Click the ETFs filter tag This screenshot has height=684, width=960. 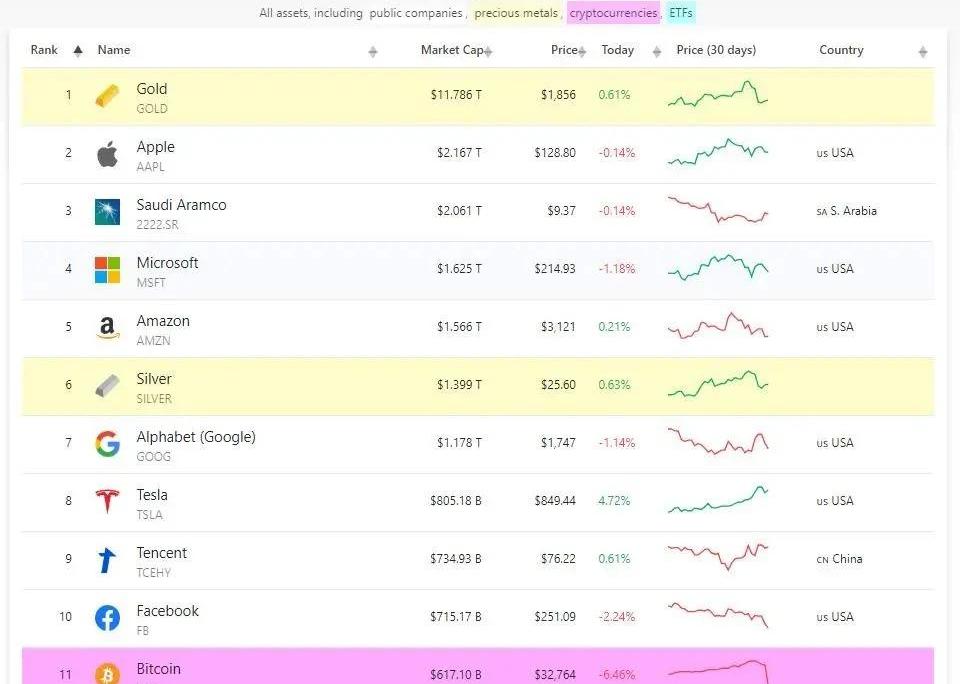680,13
